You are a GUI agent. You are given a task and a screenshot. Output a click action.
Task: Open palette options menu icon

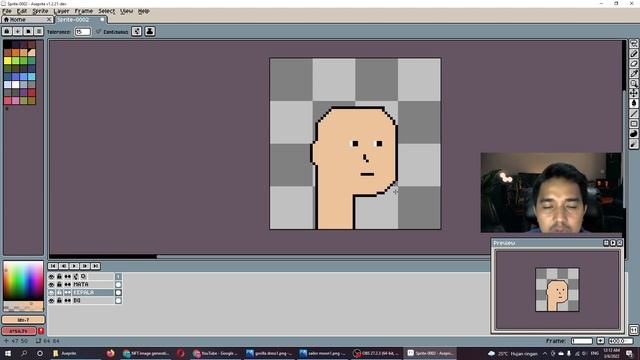coord(39,31)
